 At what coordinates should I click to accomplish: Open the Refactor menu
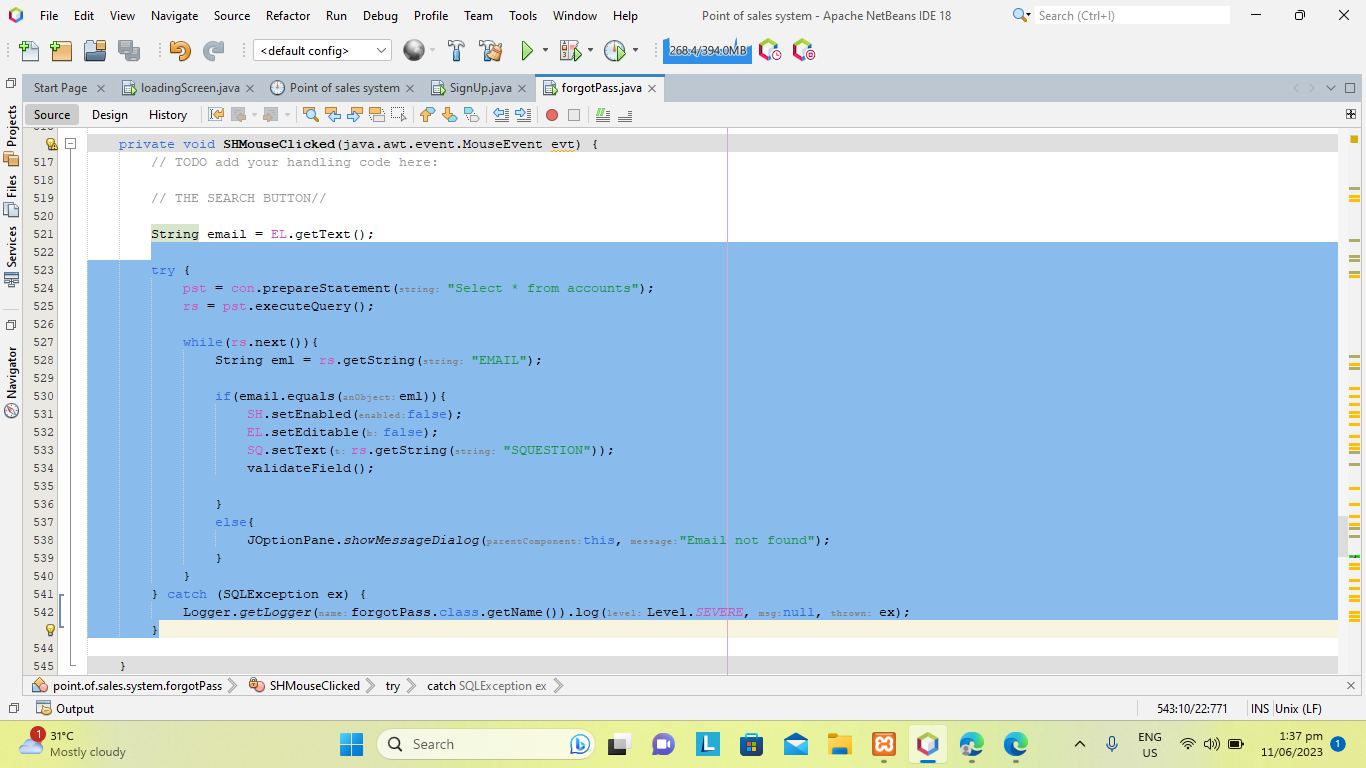(x=288, y=15)
